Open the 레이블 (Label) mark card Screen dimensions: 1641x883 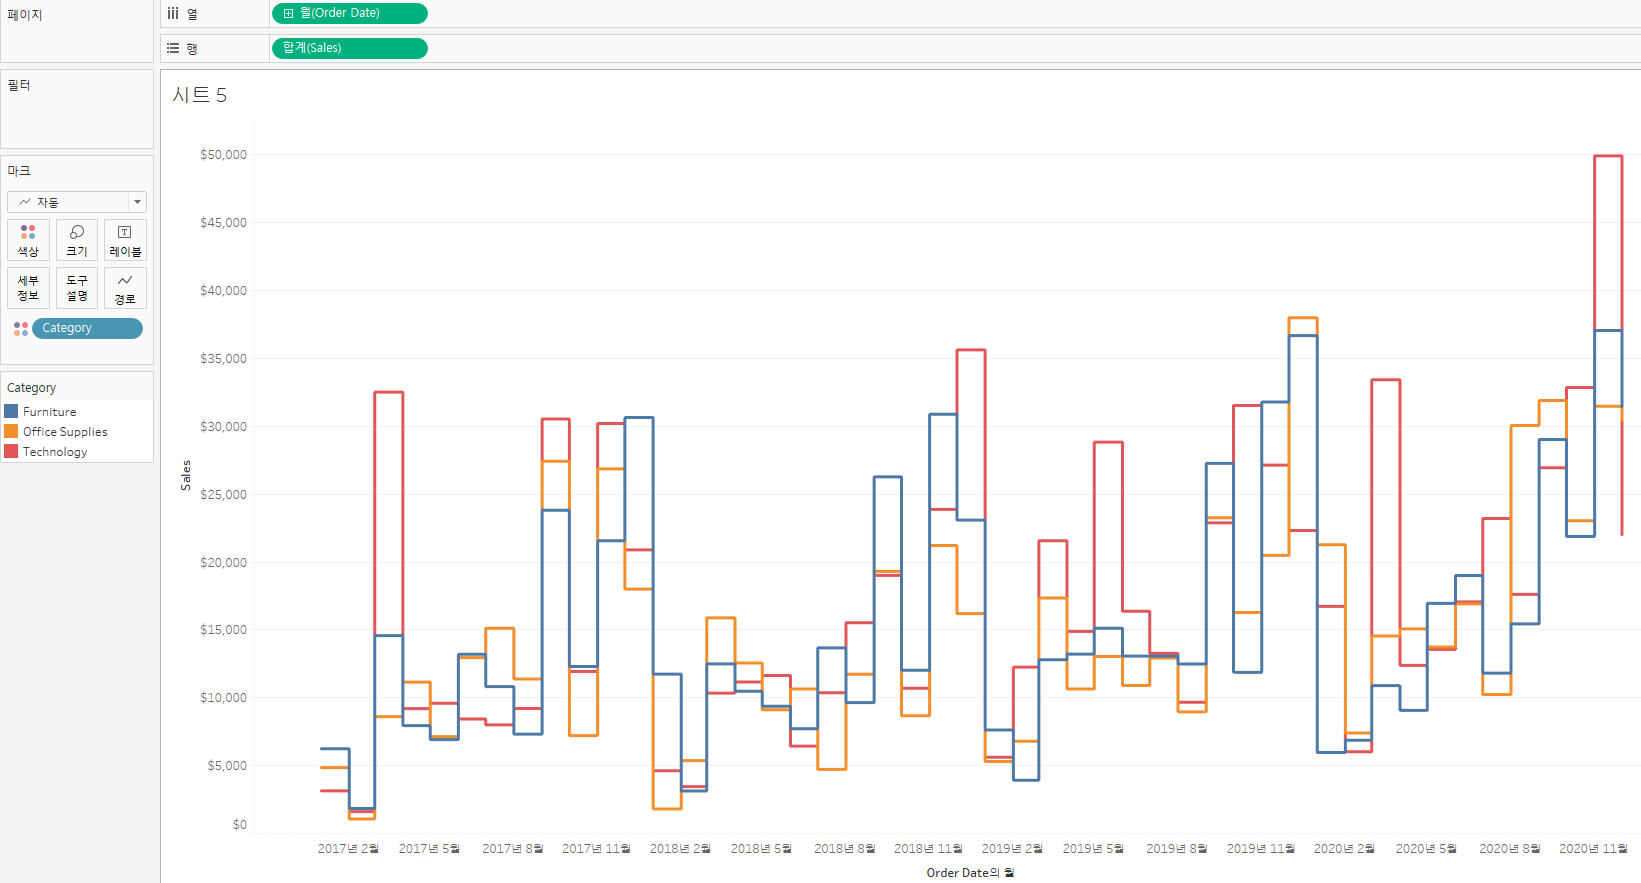point(125,240)
